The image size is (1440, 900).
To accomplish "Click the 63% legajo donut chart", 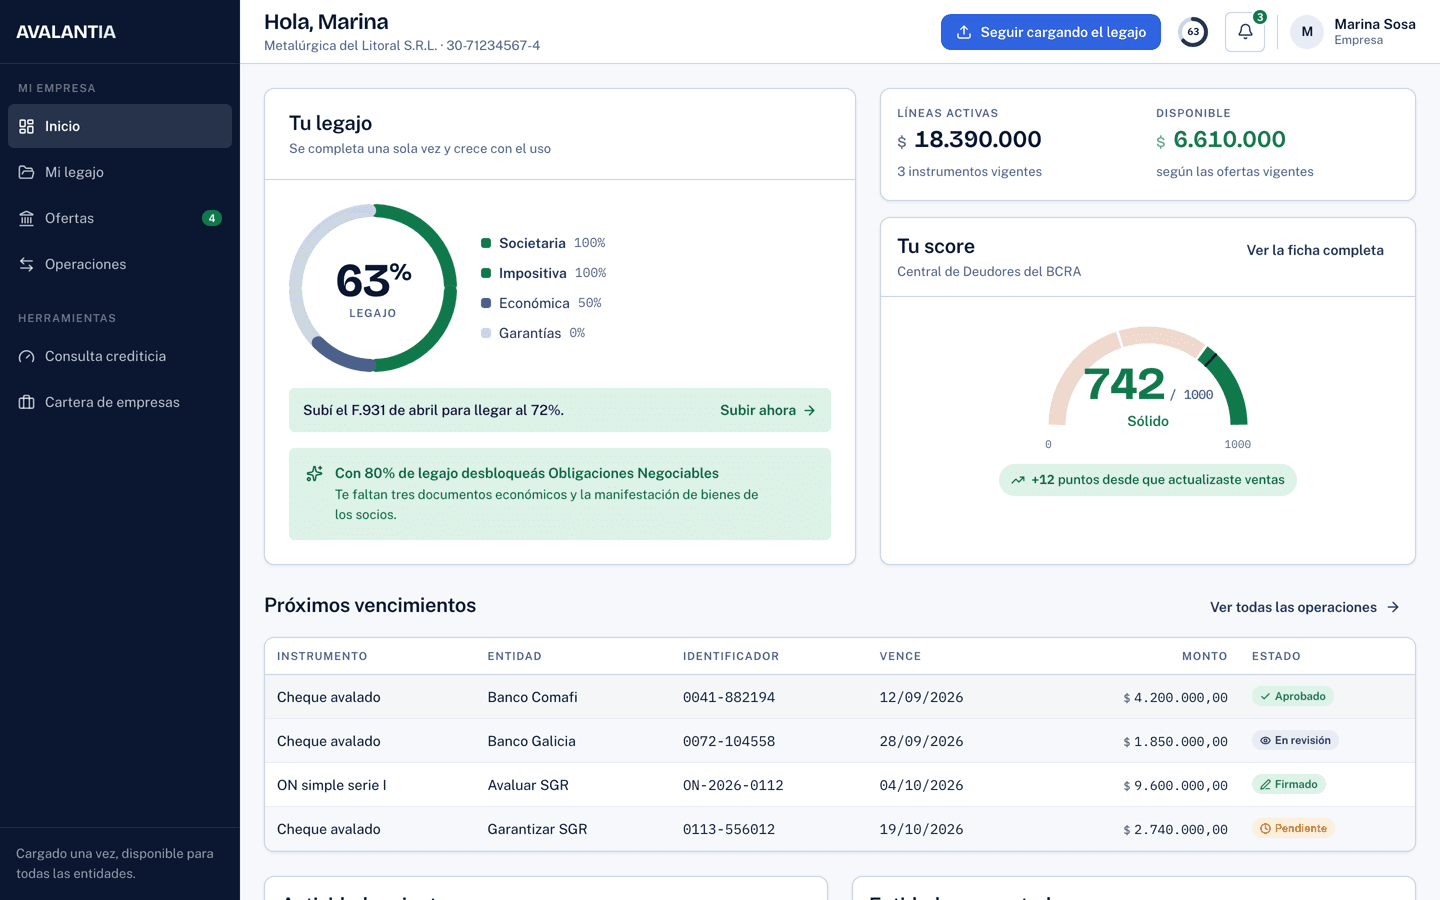I will [x=373, y=288].
